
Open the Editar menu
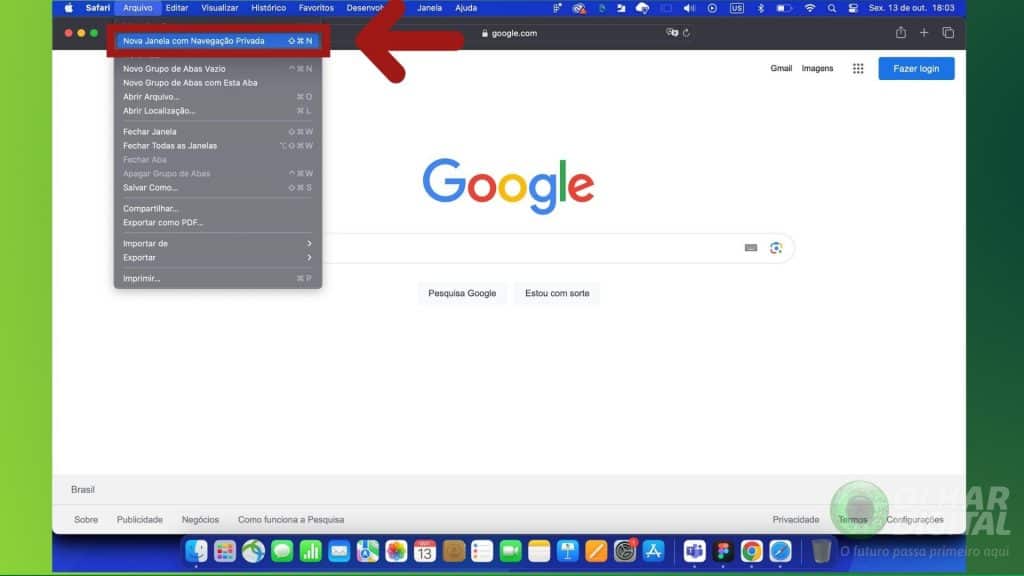177,8
